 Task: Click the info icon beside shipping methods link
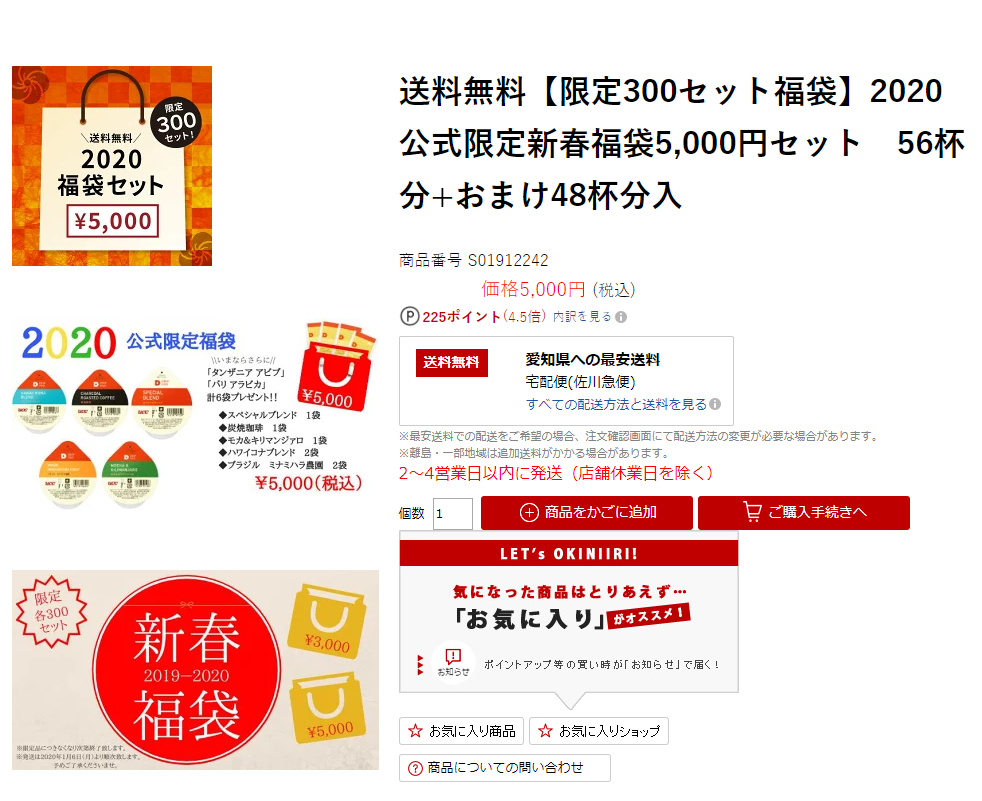click(x=715, y=404)
